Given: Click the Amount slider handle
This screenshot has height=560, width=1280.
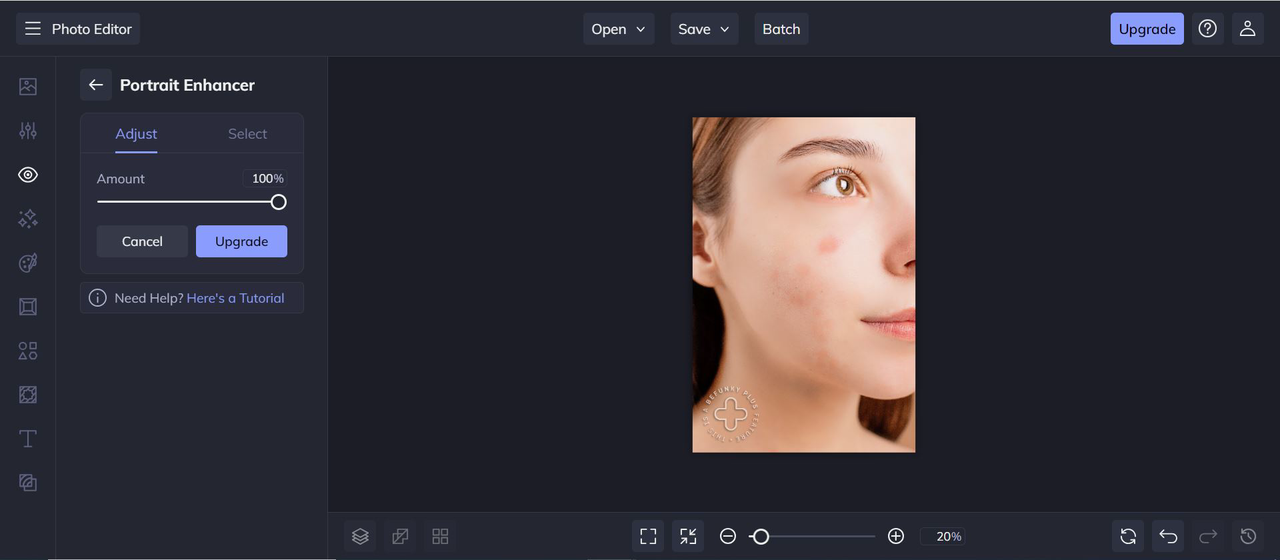Looking at the screenshot, I should [x=279, y=202].
